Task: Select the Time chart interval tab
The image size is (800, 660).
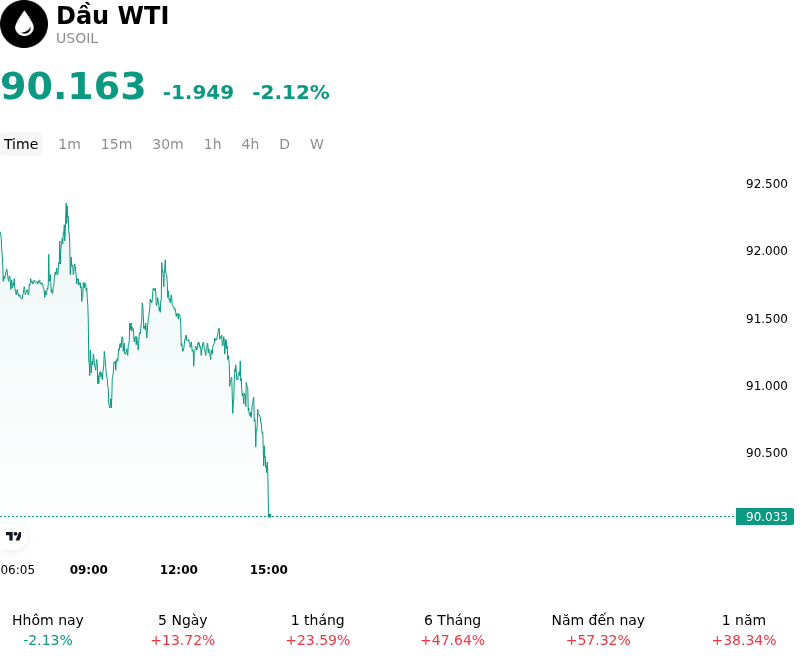Action: point(21,144)
